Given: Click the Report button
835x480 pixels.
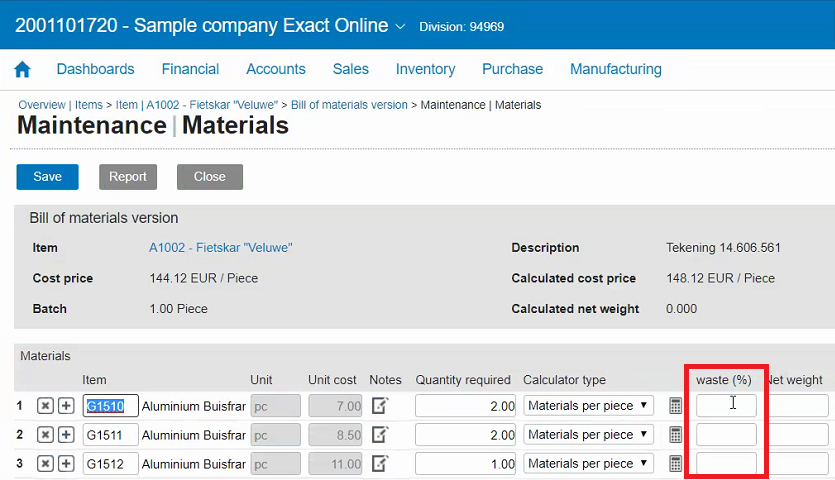Looking at the screenshot, I should click(128, 177).
